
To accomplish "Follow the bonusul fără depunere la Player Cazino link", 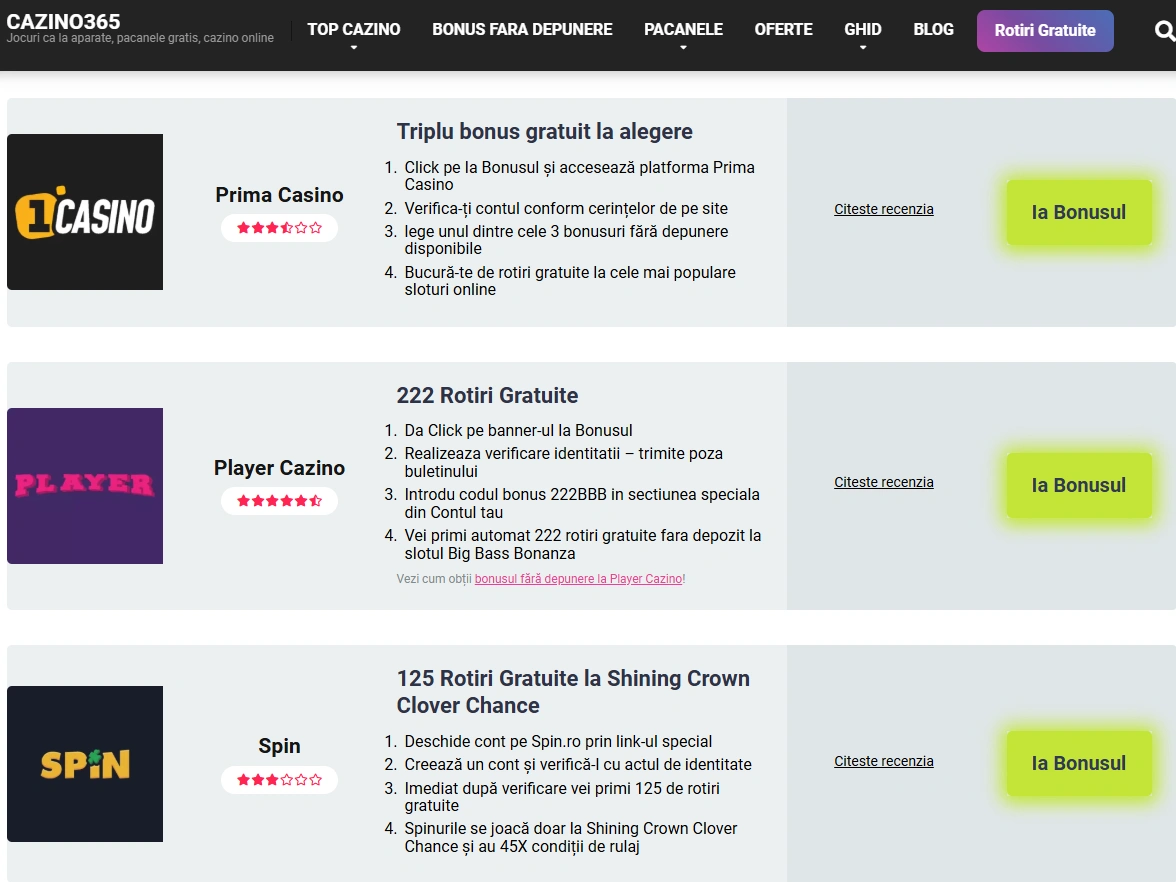I will point(578,579).
